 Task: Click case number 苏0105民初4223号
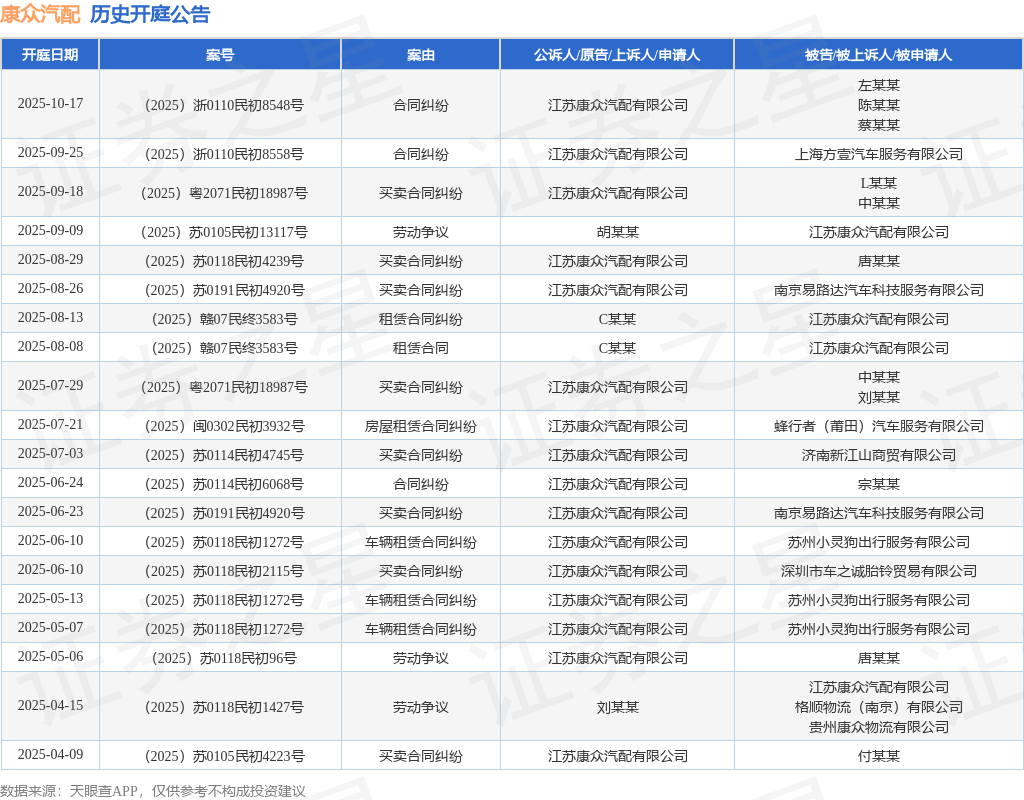point(224,756)
